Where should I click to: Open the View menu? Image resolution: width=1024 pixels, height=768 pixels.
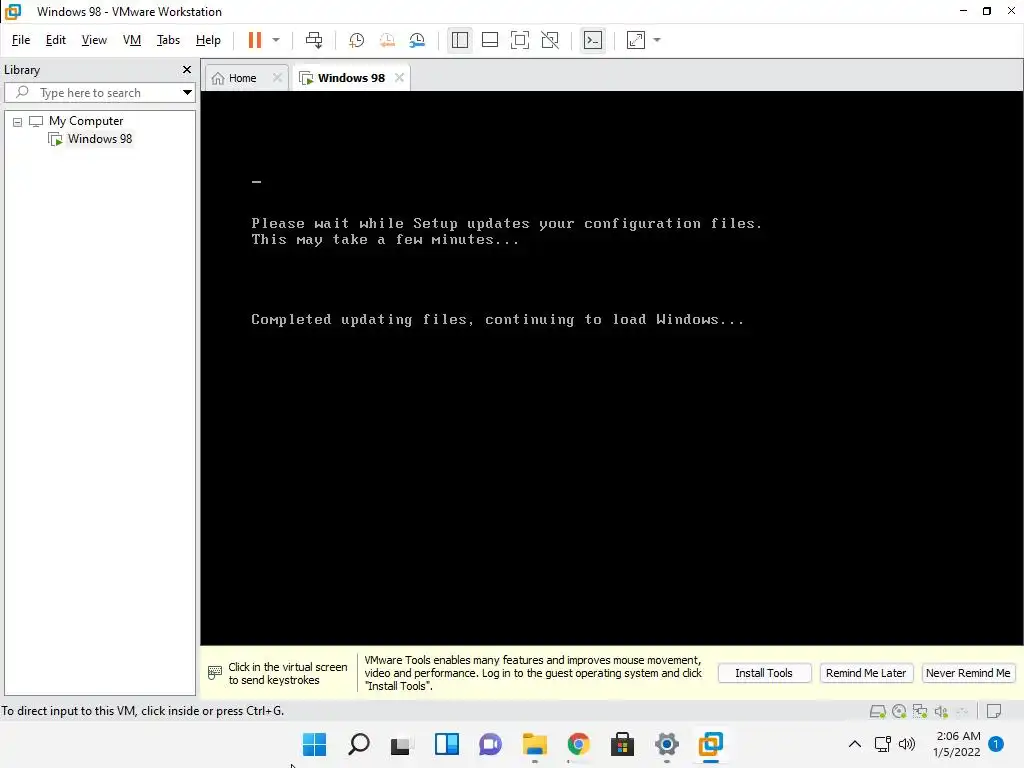[x=94, y=40]
